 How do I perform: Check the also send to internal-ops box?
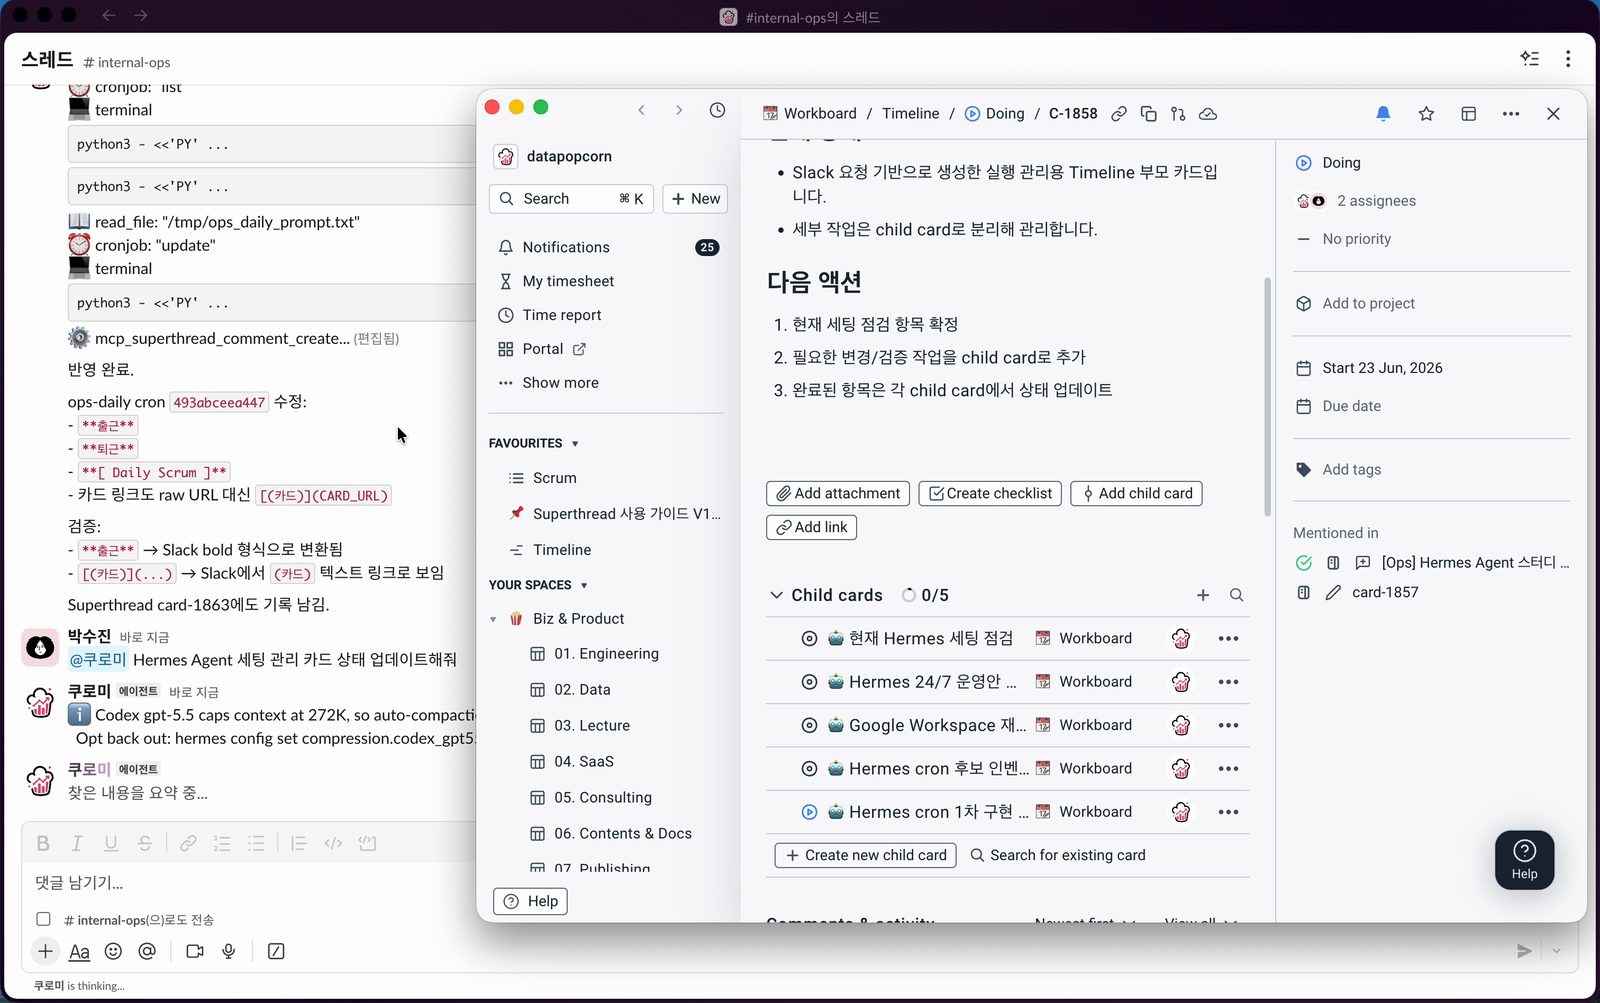tap(43, 919)
